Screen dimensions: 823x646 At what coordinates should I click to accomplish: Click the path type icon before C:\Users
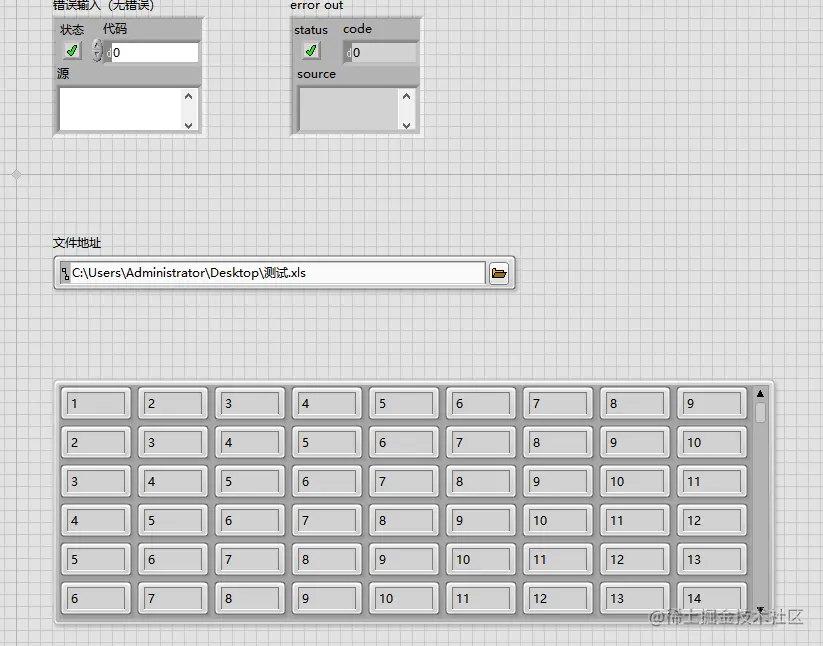click(65, 273)
